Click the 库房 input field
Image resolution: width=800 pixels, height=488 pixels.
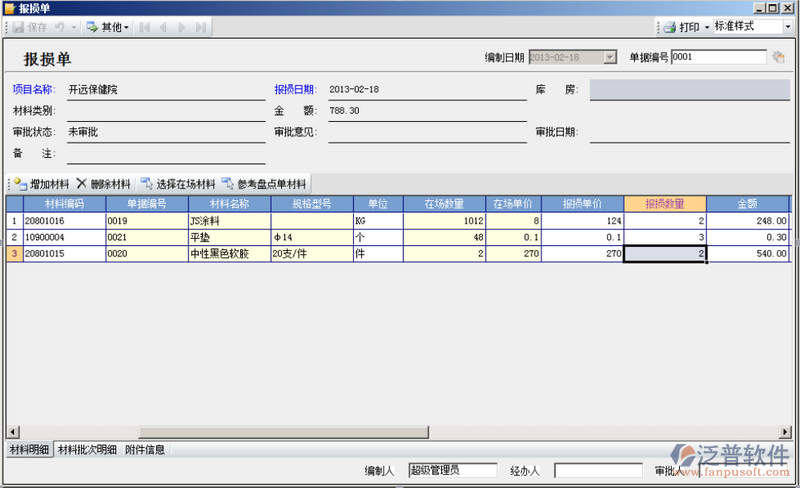click(x=690, y=90)
